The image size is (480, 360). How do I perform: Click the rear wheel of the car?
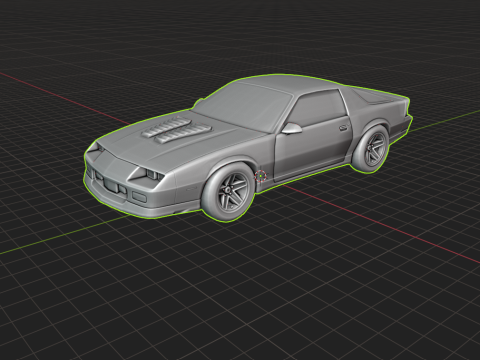[x=371, y=149]
